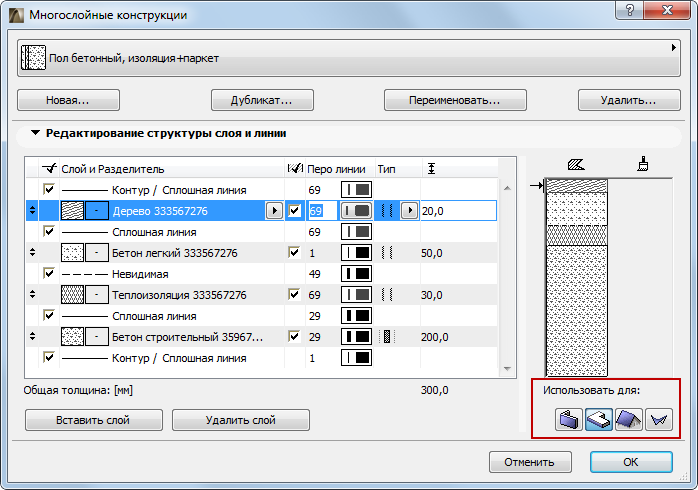698x490 pixels.
Task: Click scroll up arrow of layer list
Action: click(x=507, y=188)
